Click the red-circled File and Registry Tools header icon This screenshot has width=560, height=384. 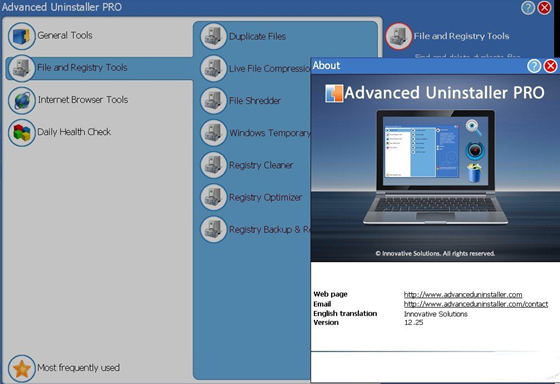(x=399, y=36)
